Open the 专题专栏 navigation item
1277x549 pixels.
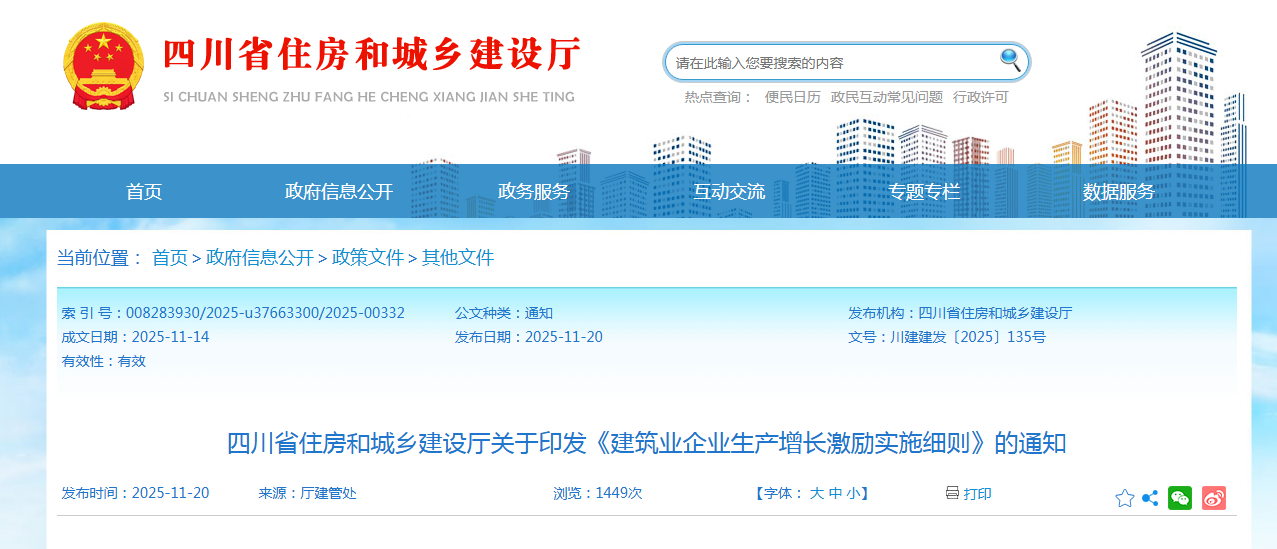tap(924, 192)
